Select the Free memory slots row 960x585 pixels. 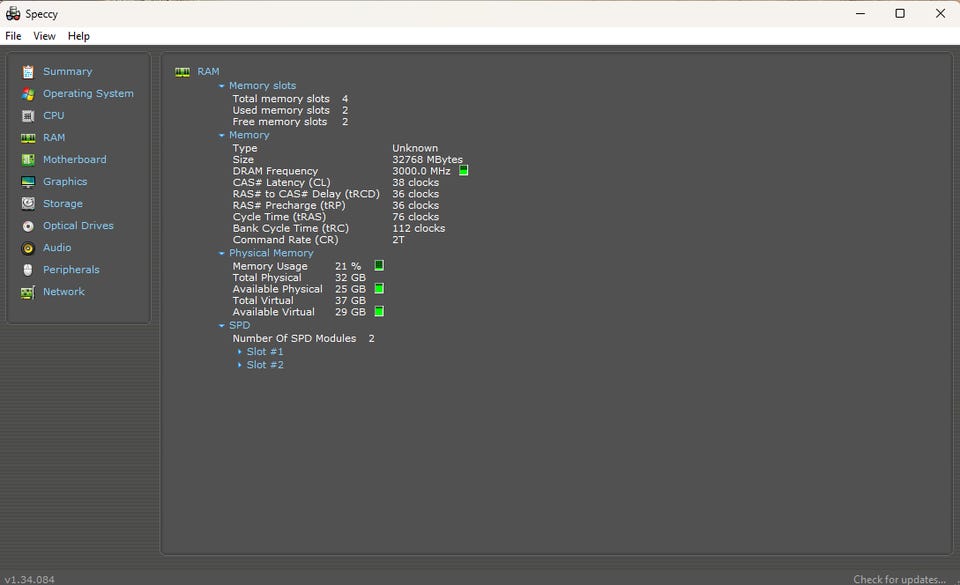point(290,122)
